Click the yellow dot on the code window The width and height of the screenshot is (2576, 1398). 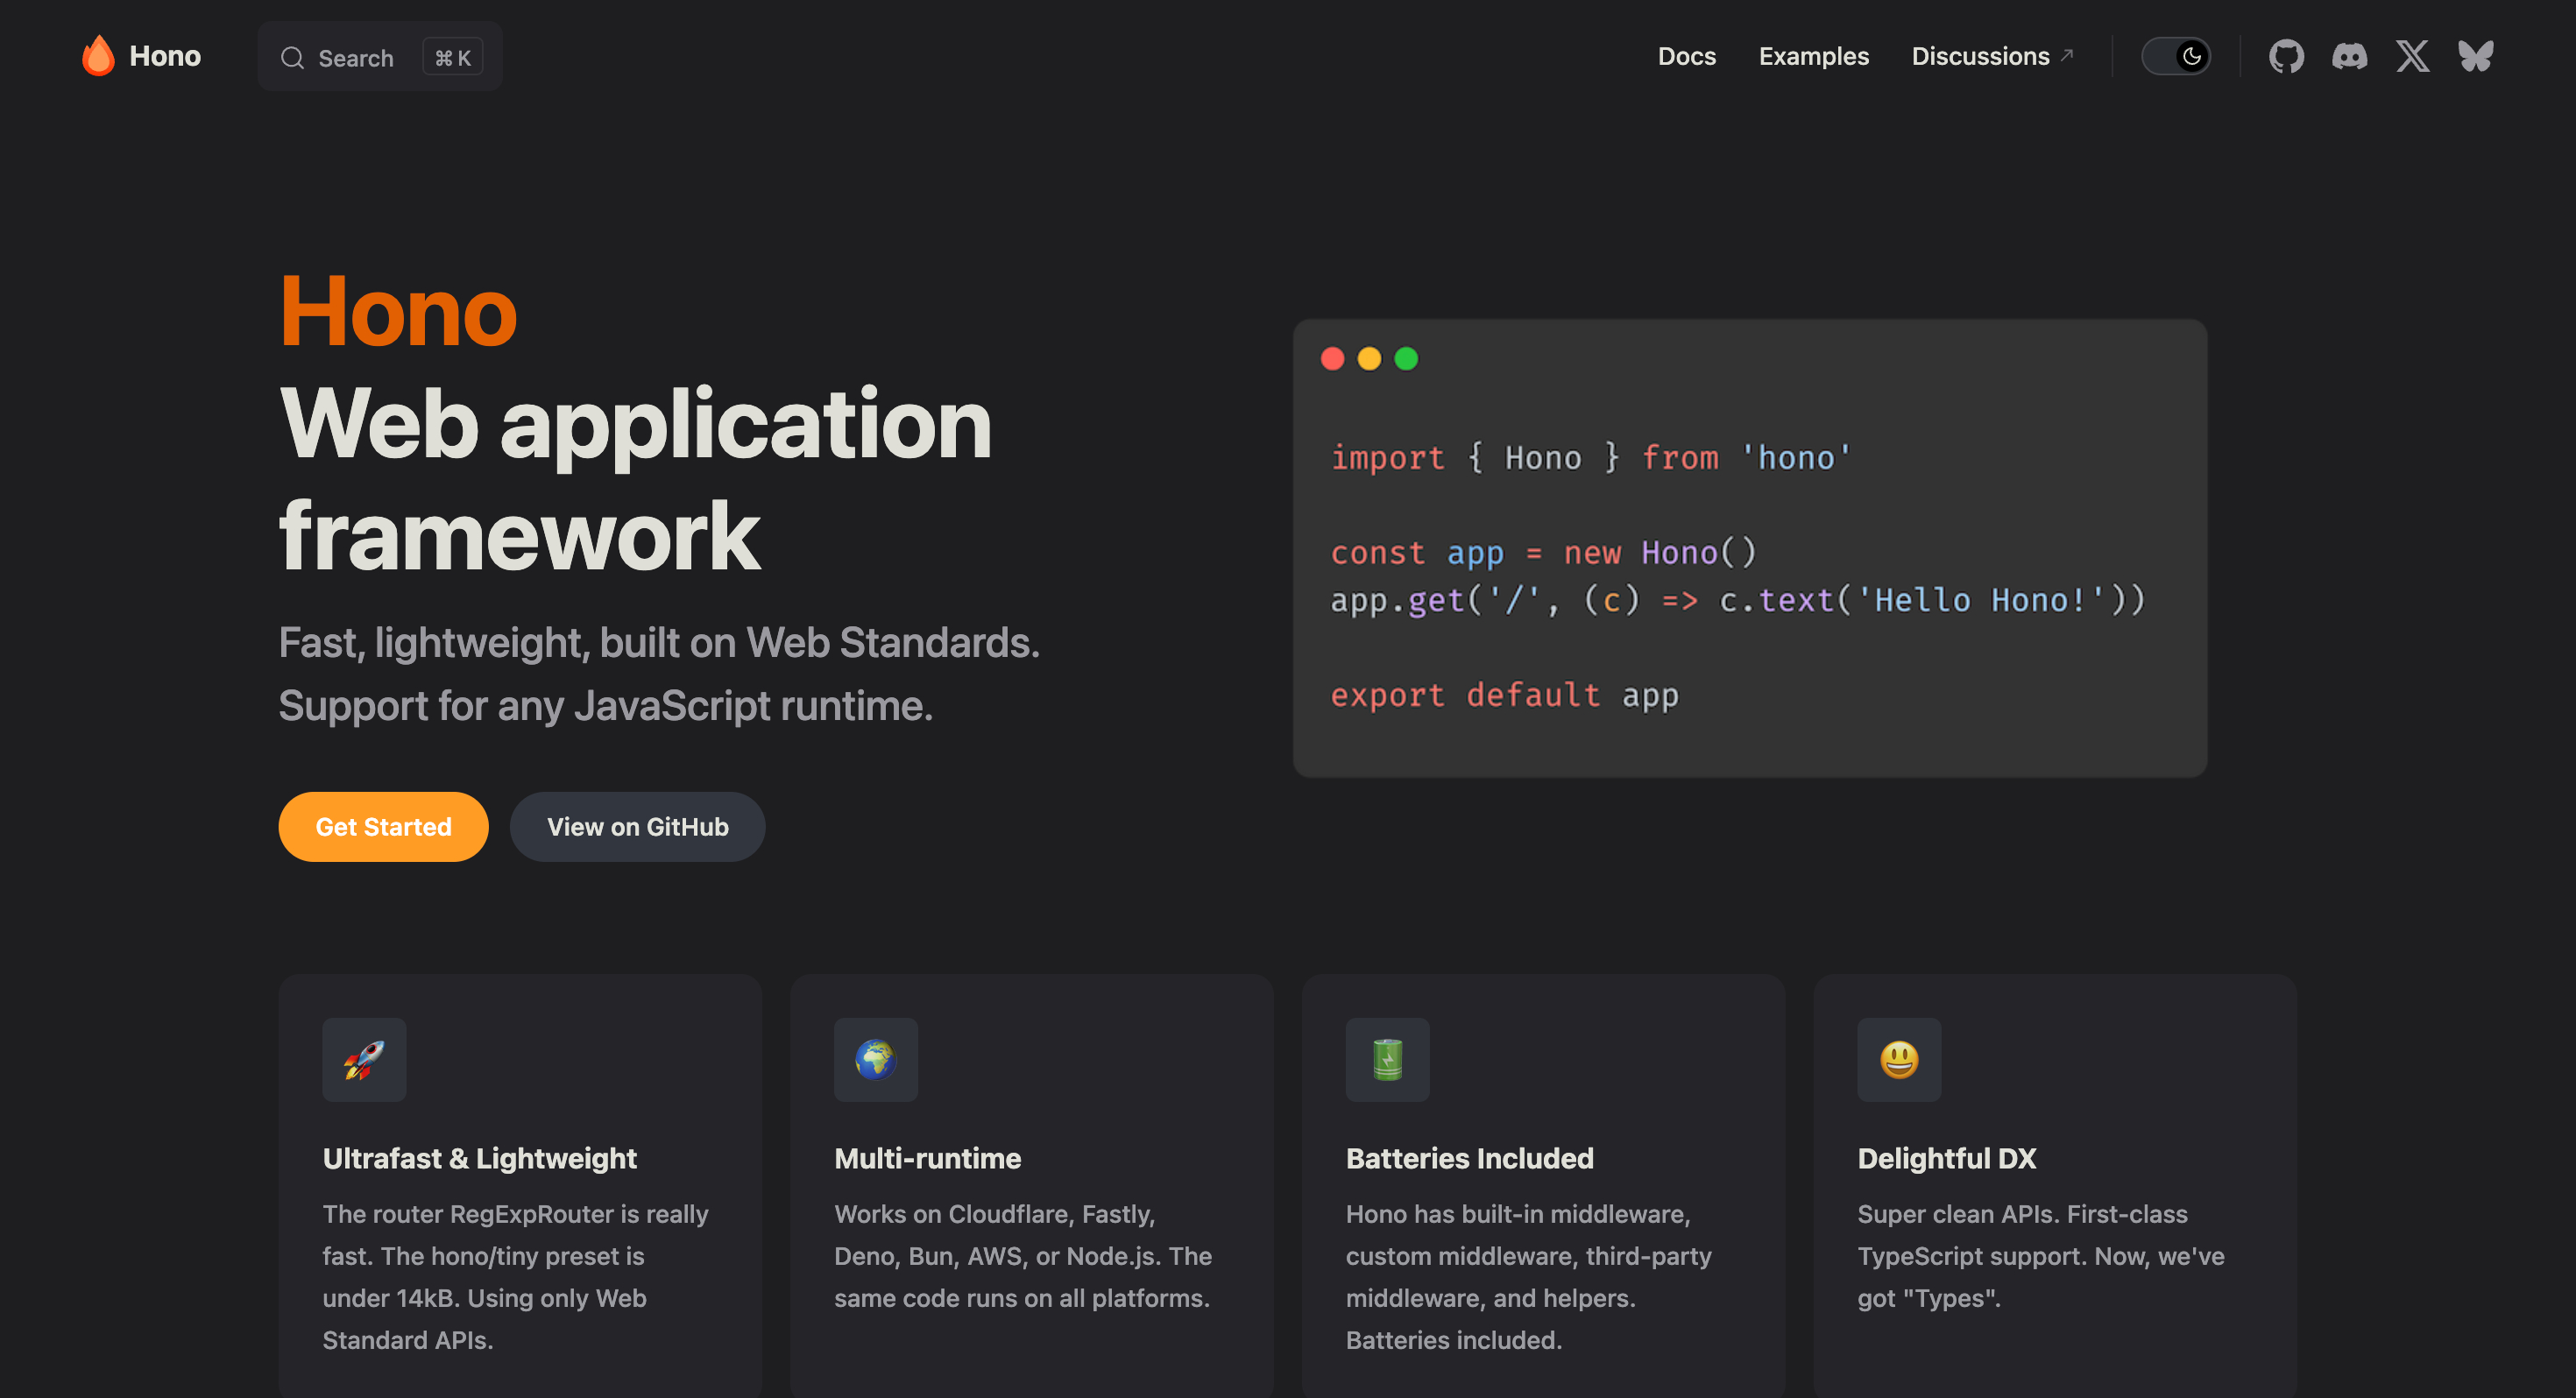(x=1369, y=358)
